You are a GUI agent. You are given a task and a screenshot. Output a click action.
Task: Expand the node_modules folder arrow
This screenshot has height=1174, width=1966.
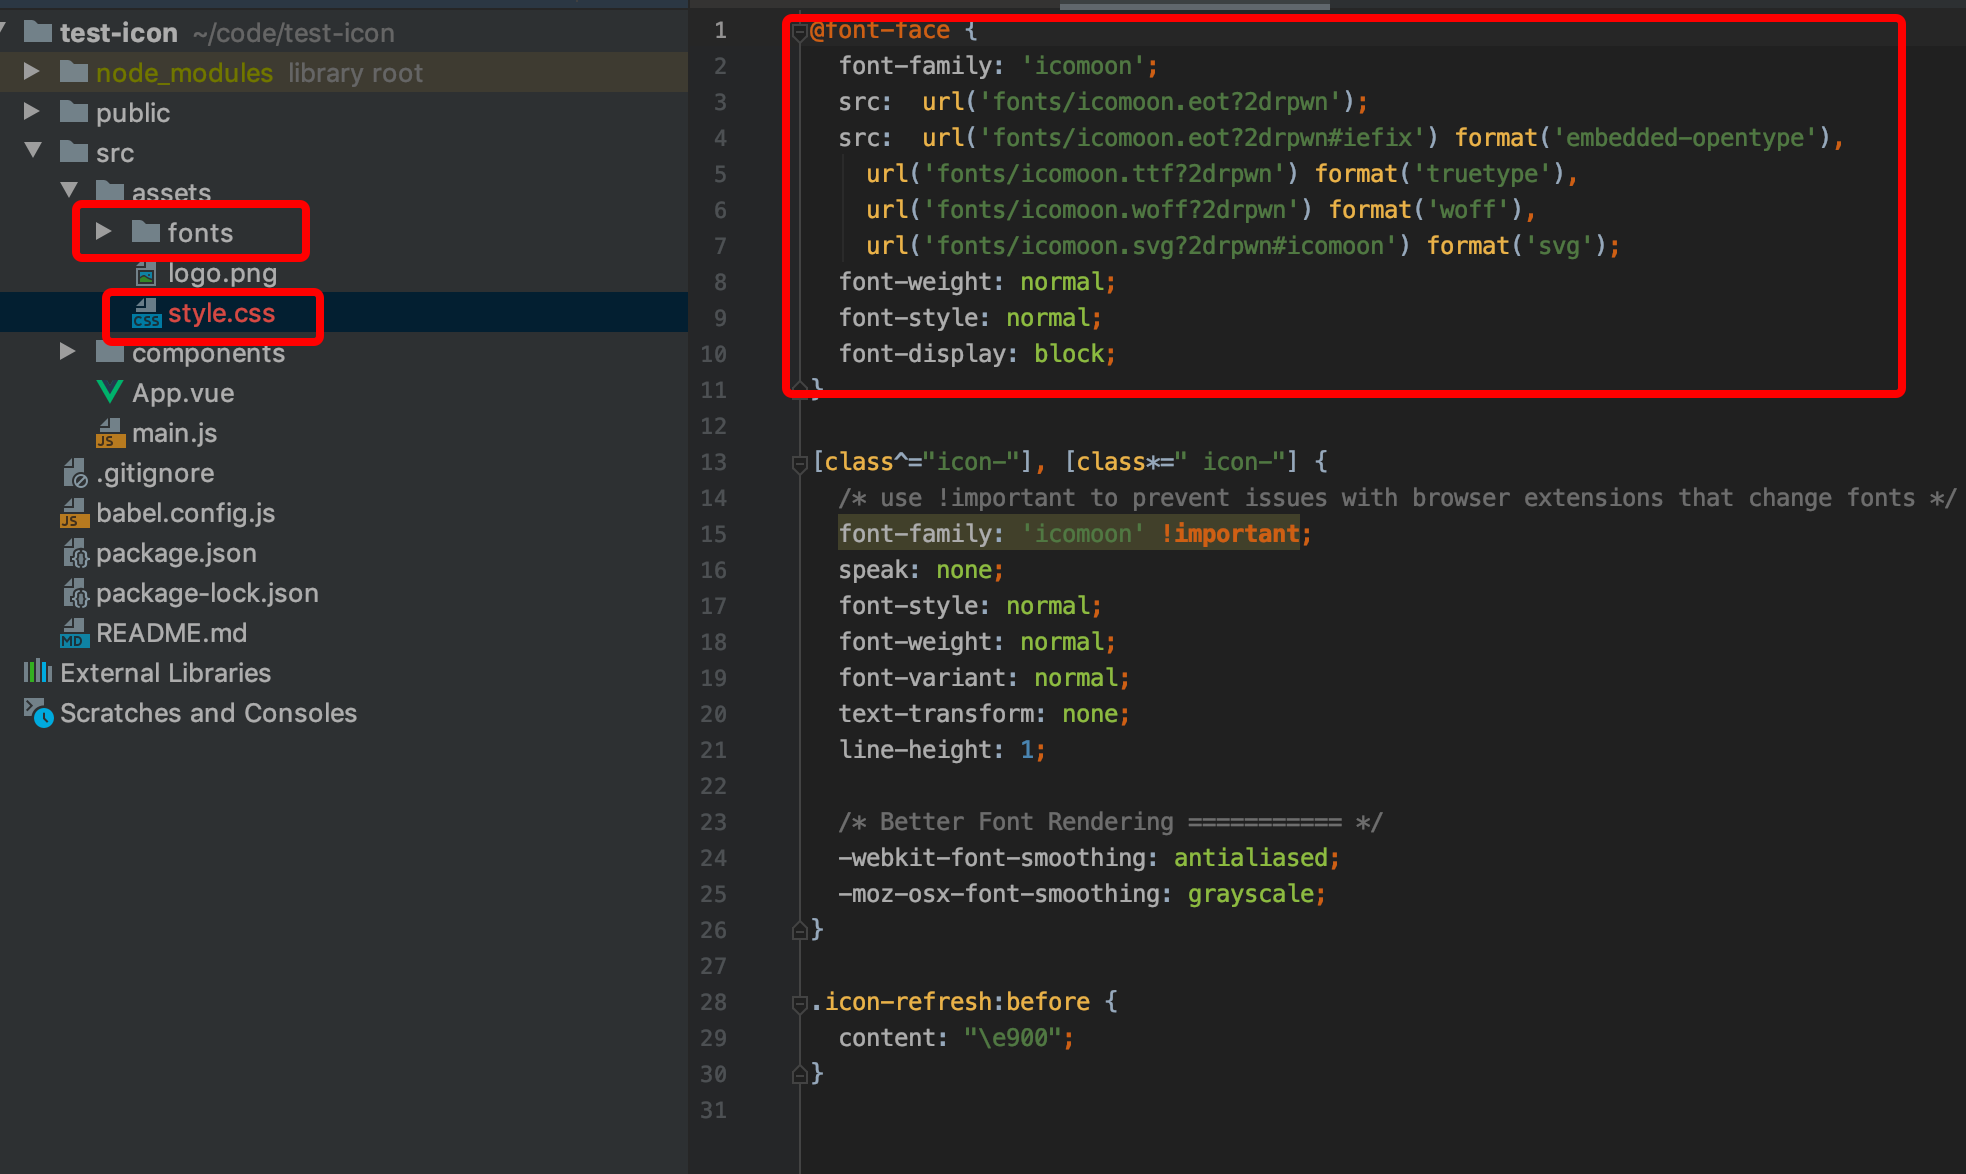click(31, 72)
